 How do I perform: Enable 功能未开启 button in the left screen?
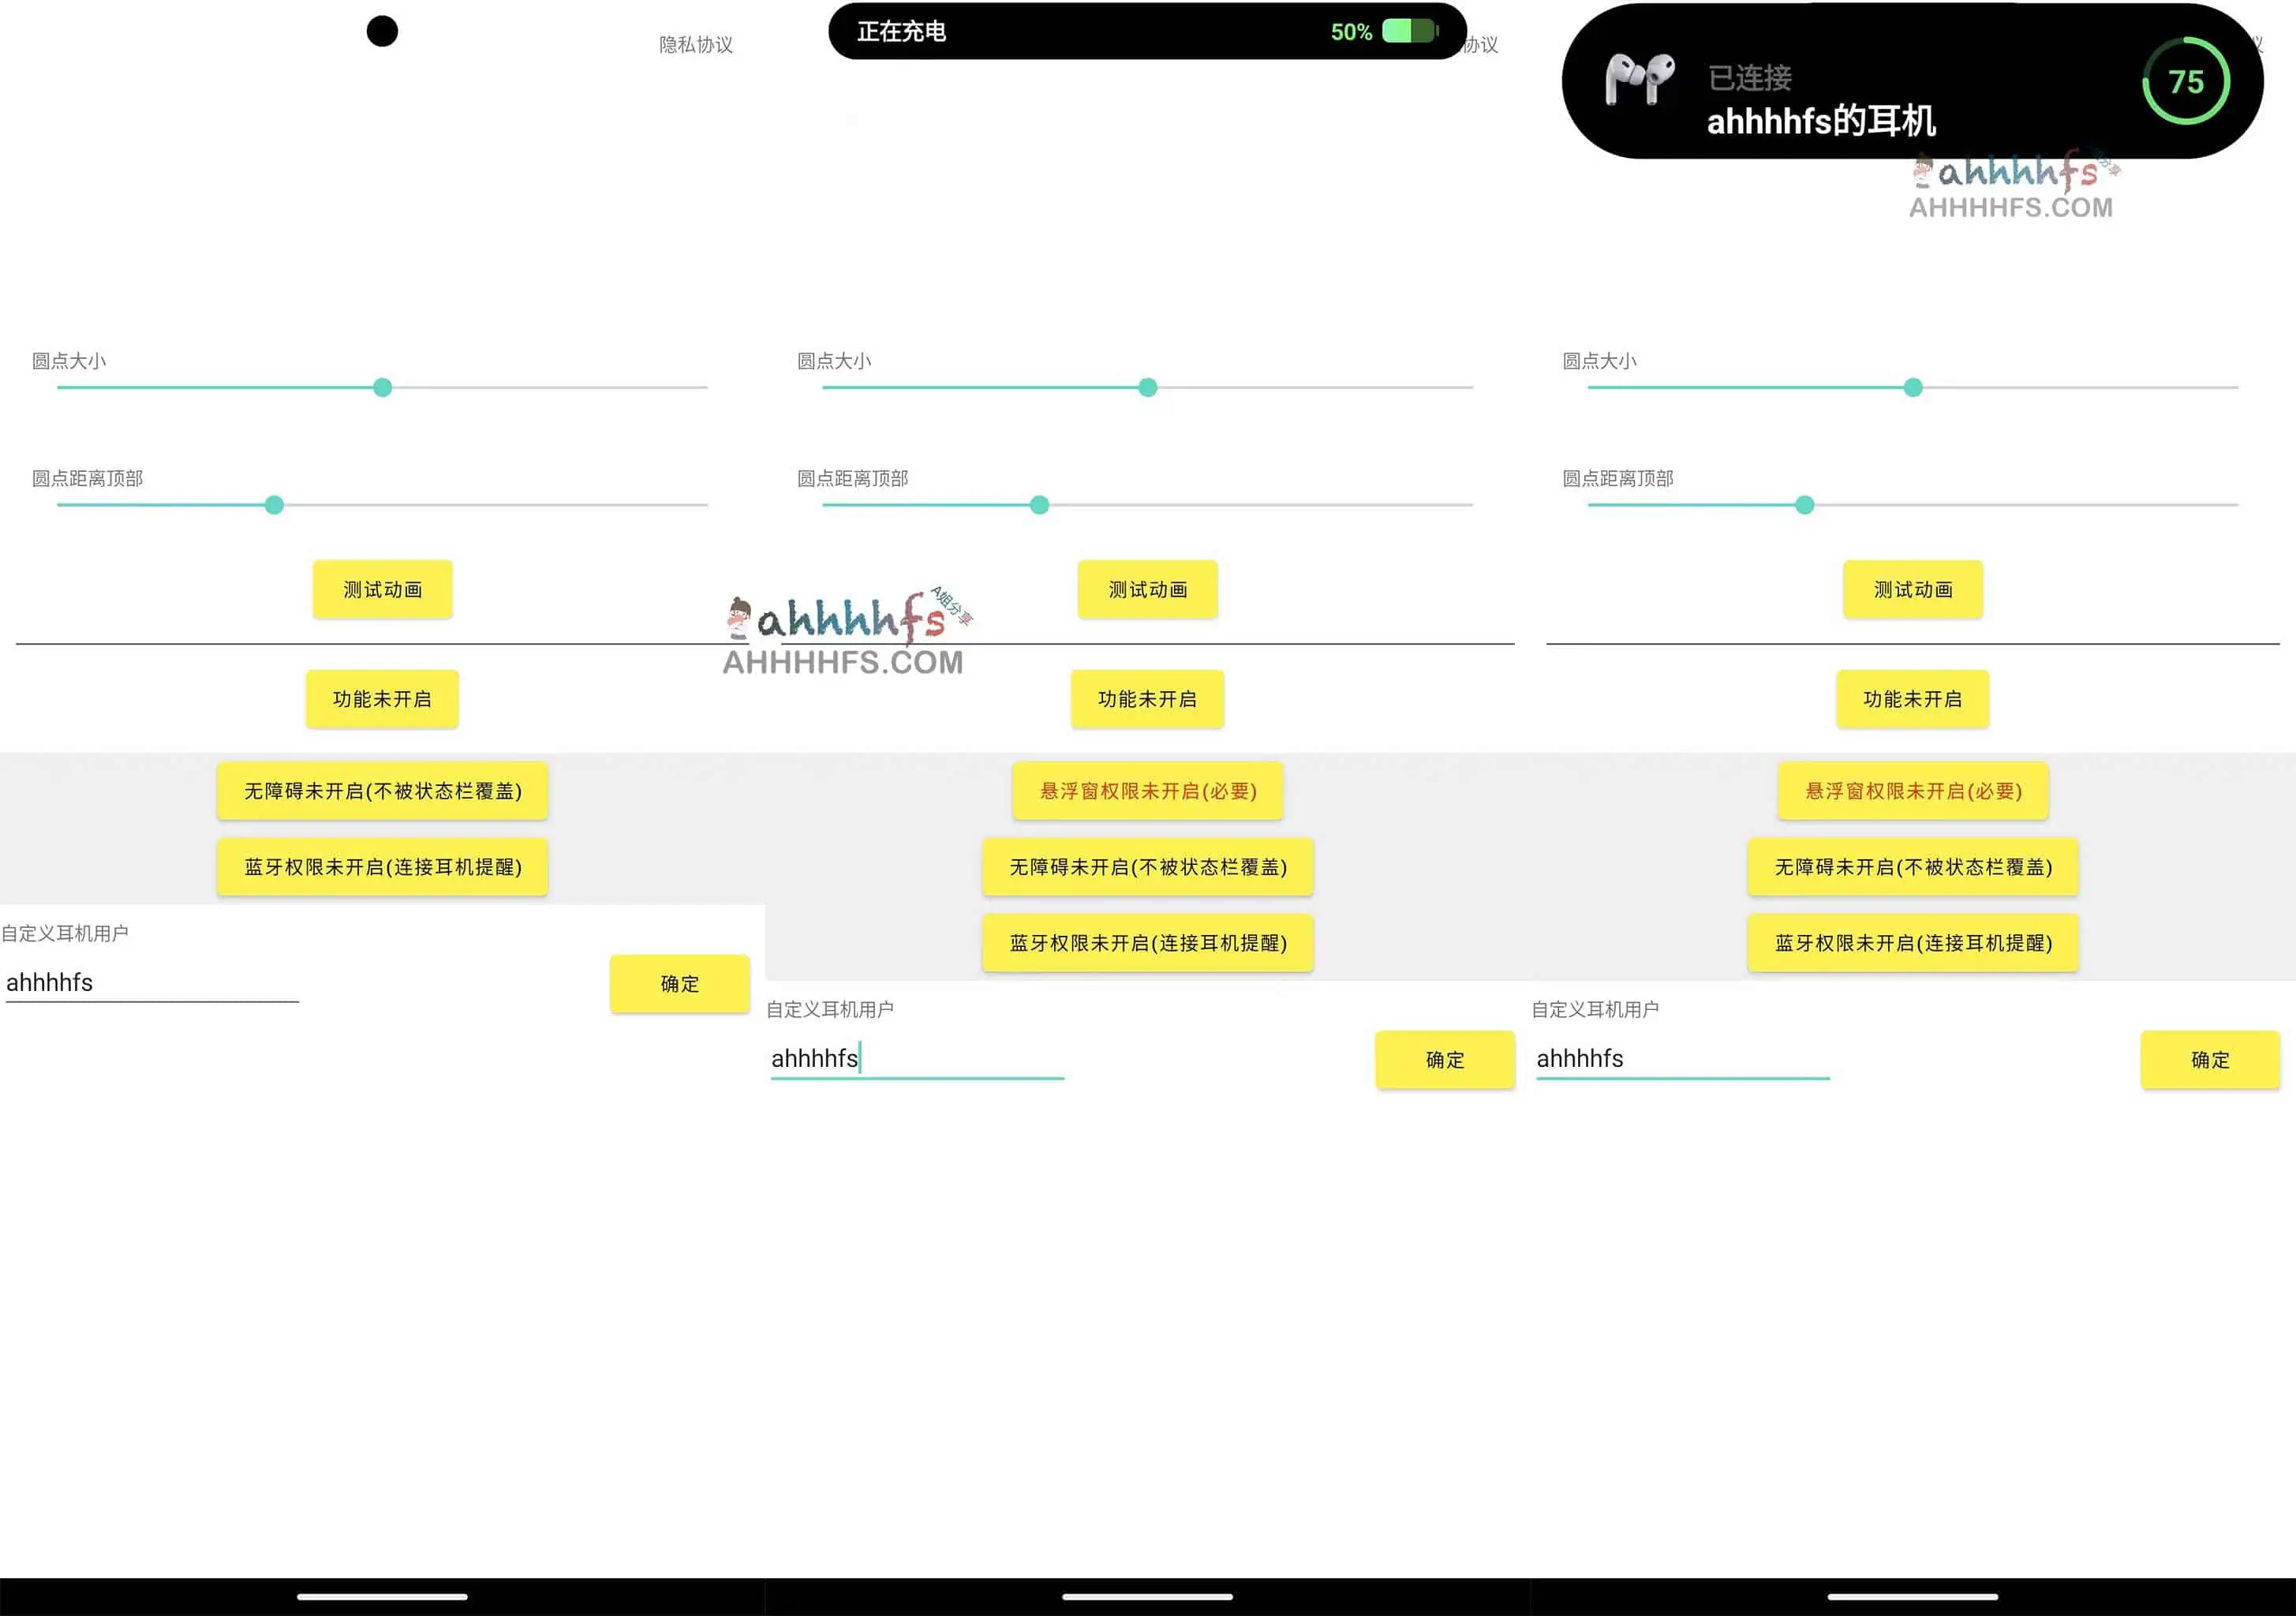pyautogui.click(x=382, y=699)
